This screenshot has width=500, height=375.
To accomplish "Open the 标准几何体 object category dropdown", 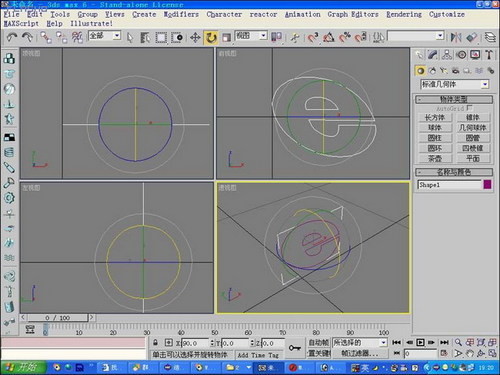I will [454, 84].
